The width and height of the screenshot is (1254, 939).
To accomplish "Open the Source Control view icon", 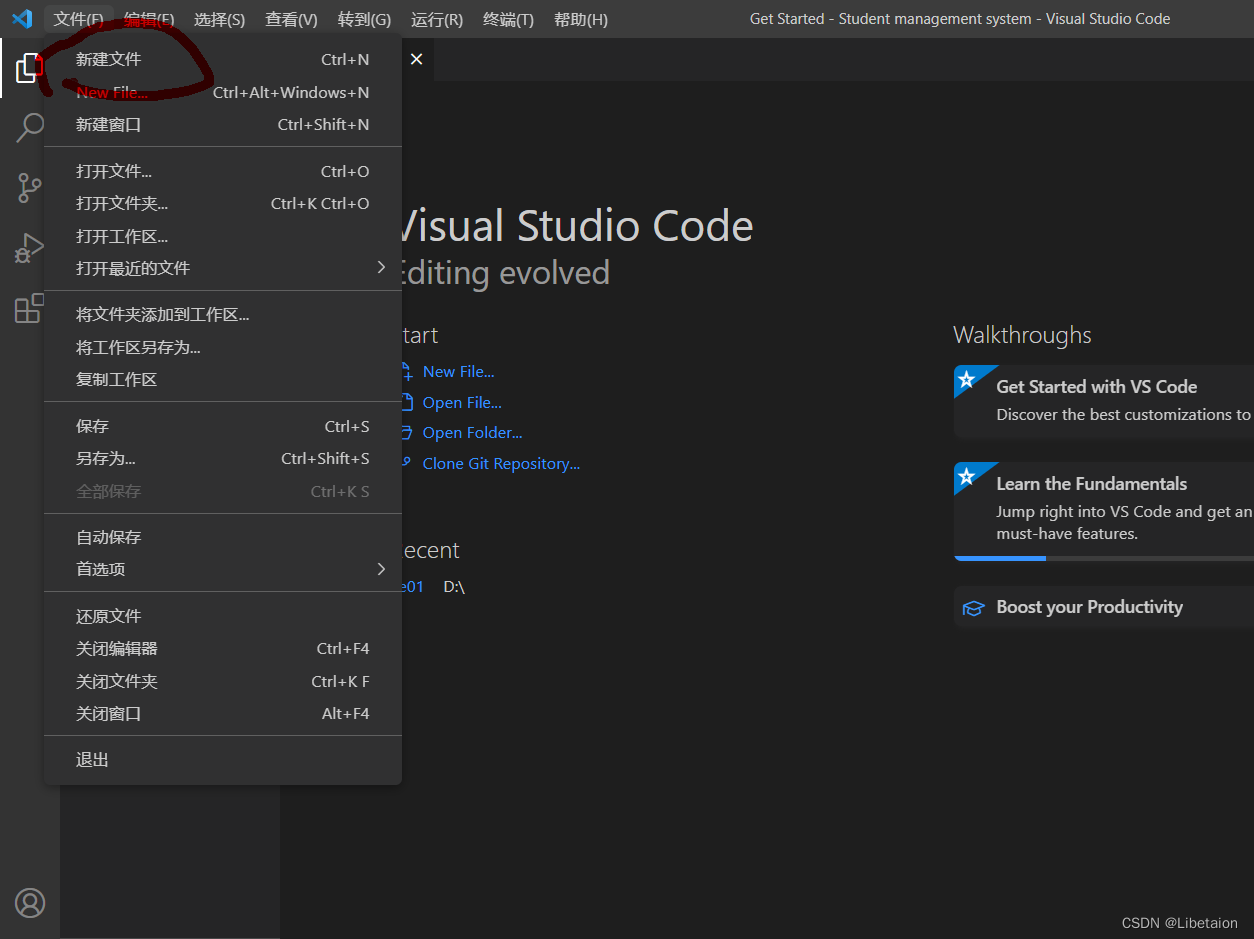I will pos(29,188).
